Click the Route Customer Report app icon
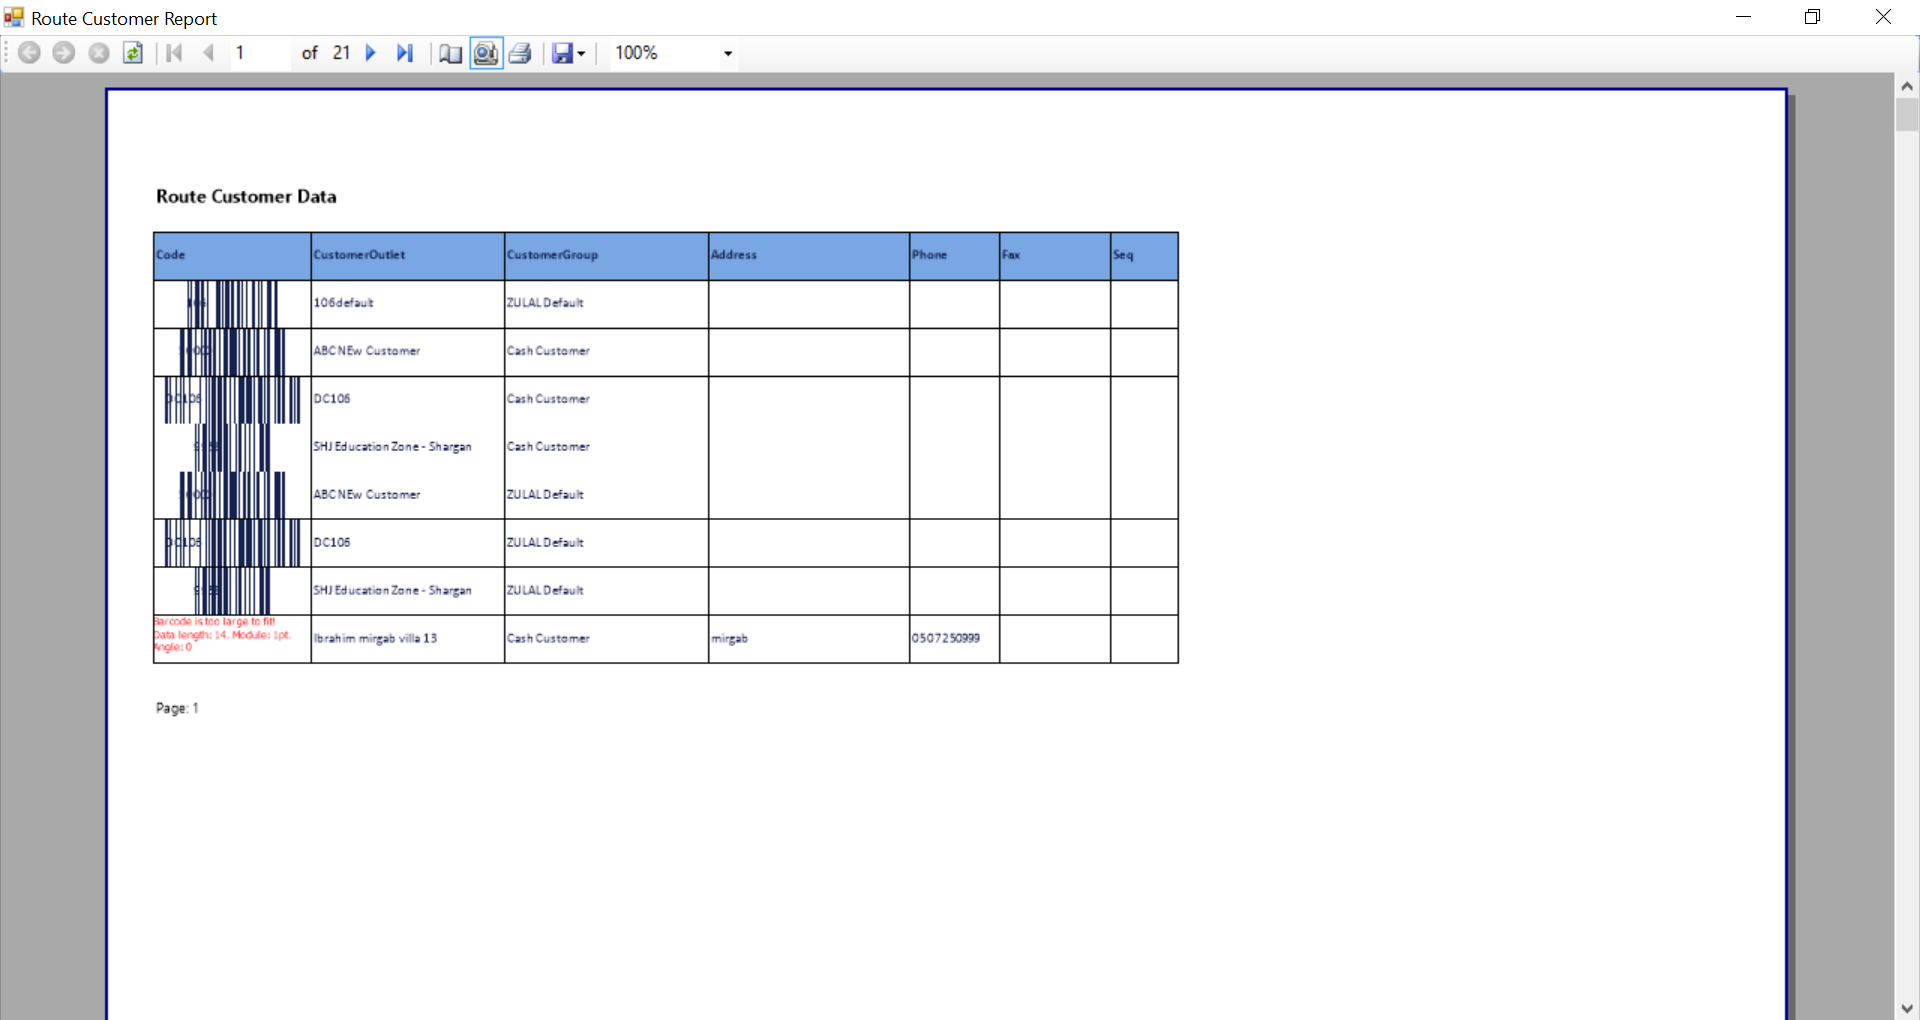This screenshot has width=1920, height=1020. [14, 18]
